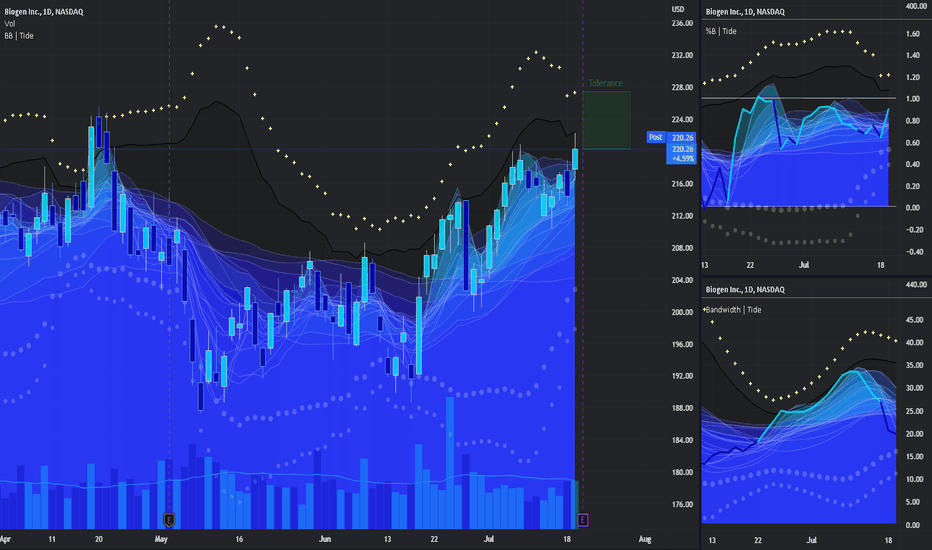Click the +4.59% change label

tap(682, 159)
